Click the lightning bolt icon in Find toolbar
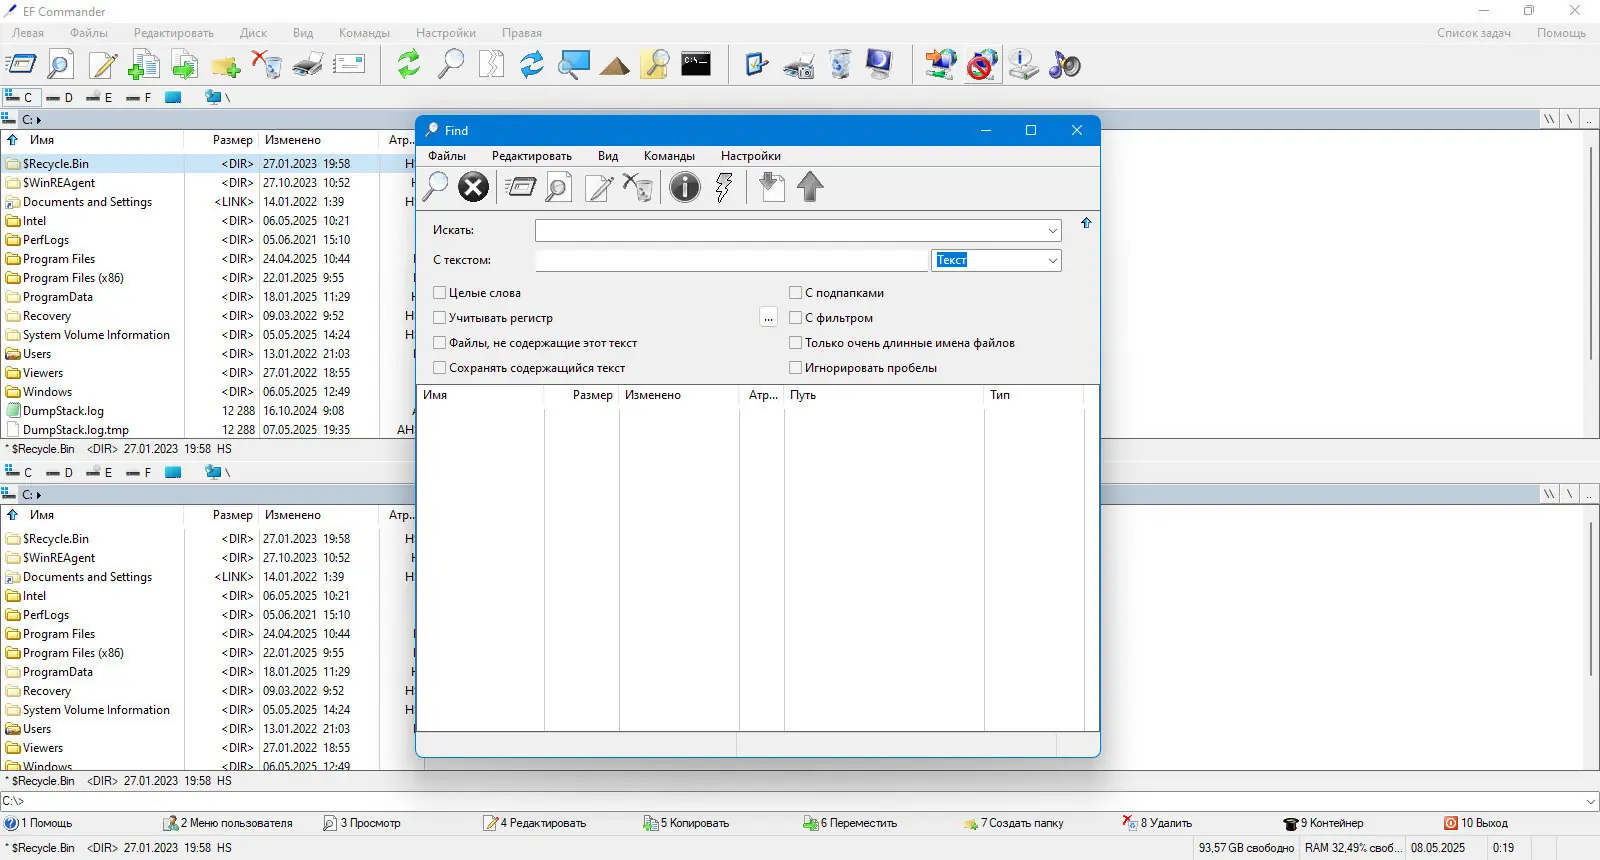This screenshot has height=860, width=1600. pyautogui.click(x=725, y=187)
